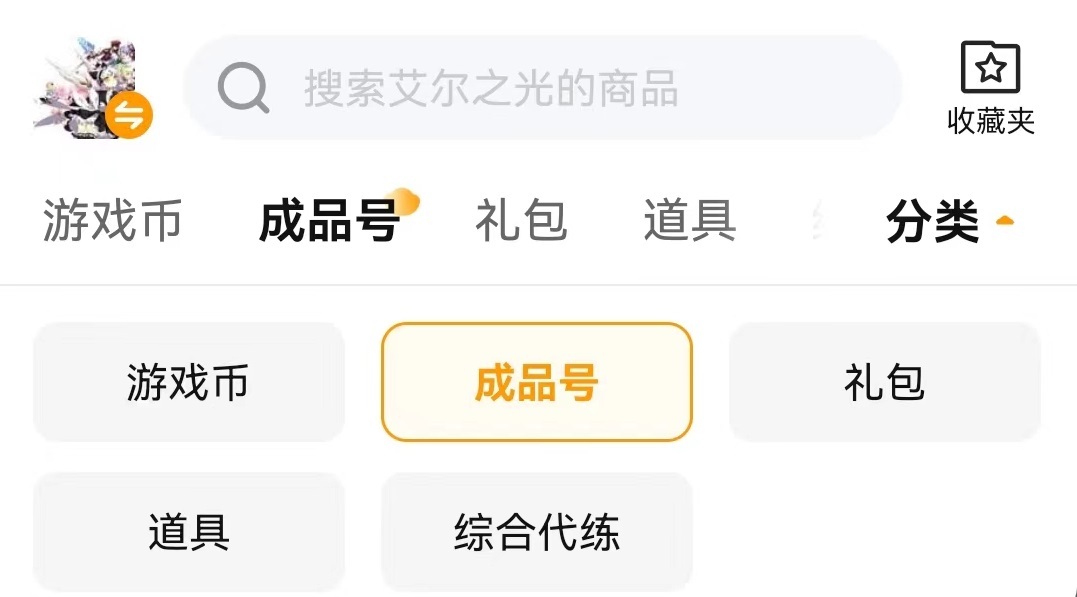Pick the 礼包 category chip in grid
Image resolution: width=1077 pixels, height=597 pixels.
tap(884, 382)
